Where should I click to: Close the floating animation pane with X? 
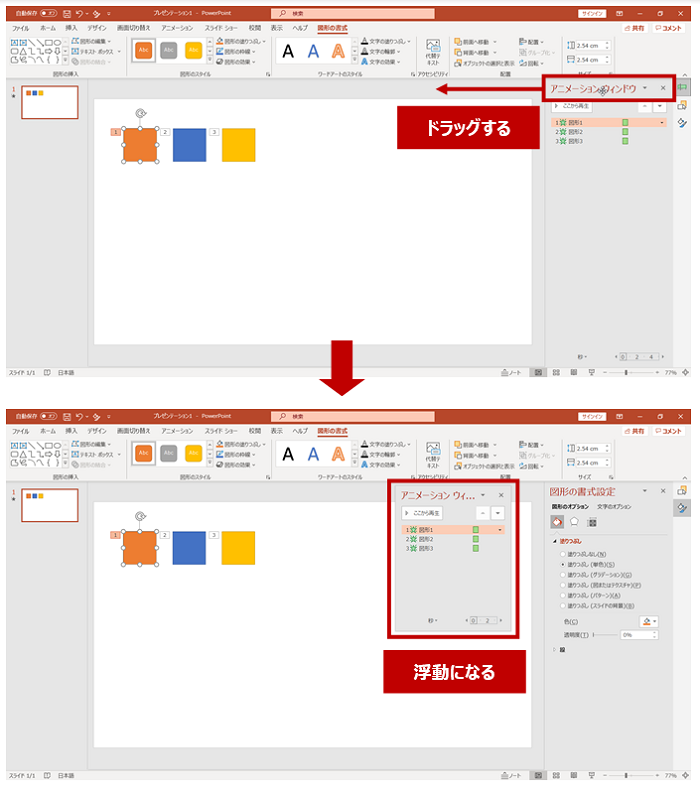coord(501,495)
